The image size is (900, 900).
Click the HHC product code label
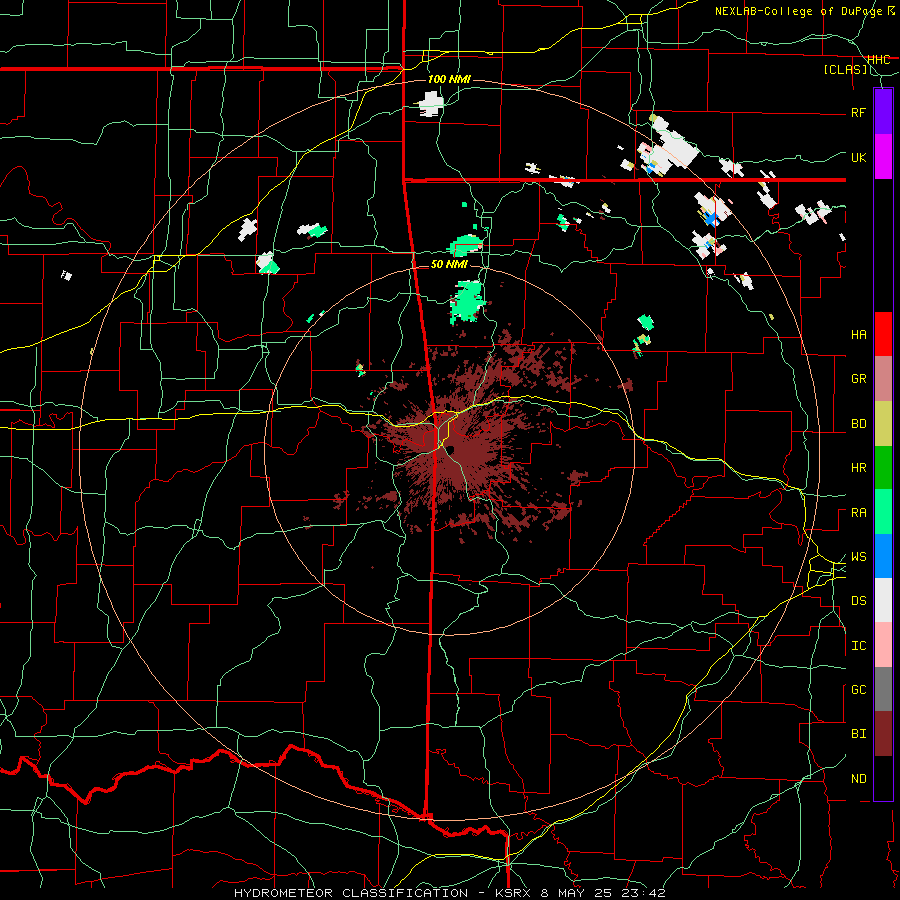click(x=879, y=60)
